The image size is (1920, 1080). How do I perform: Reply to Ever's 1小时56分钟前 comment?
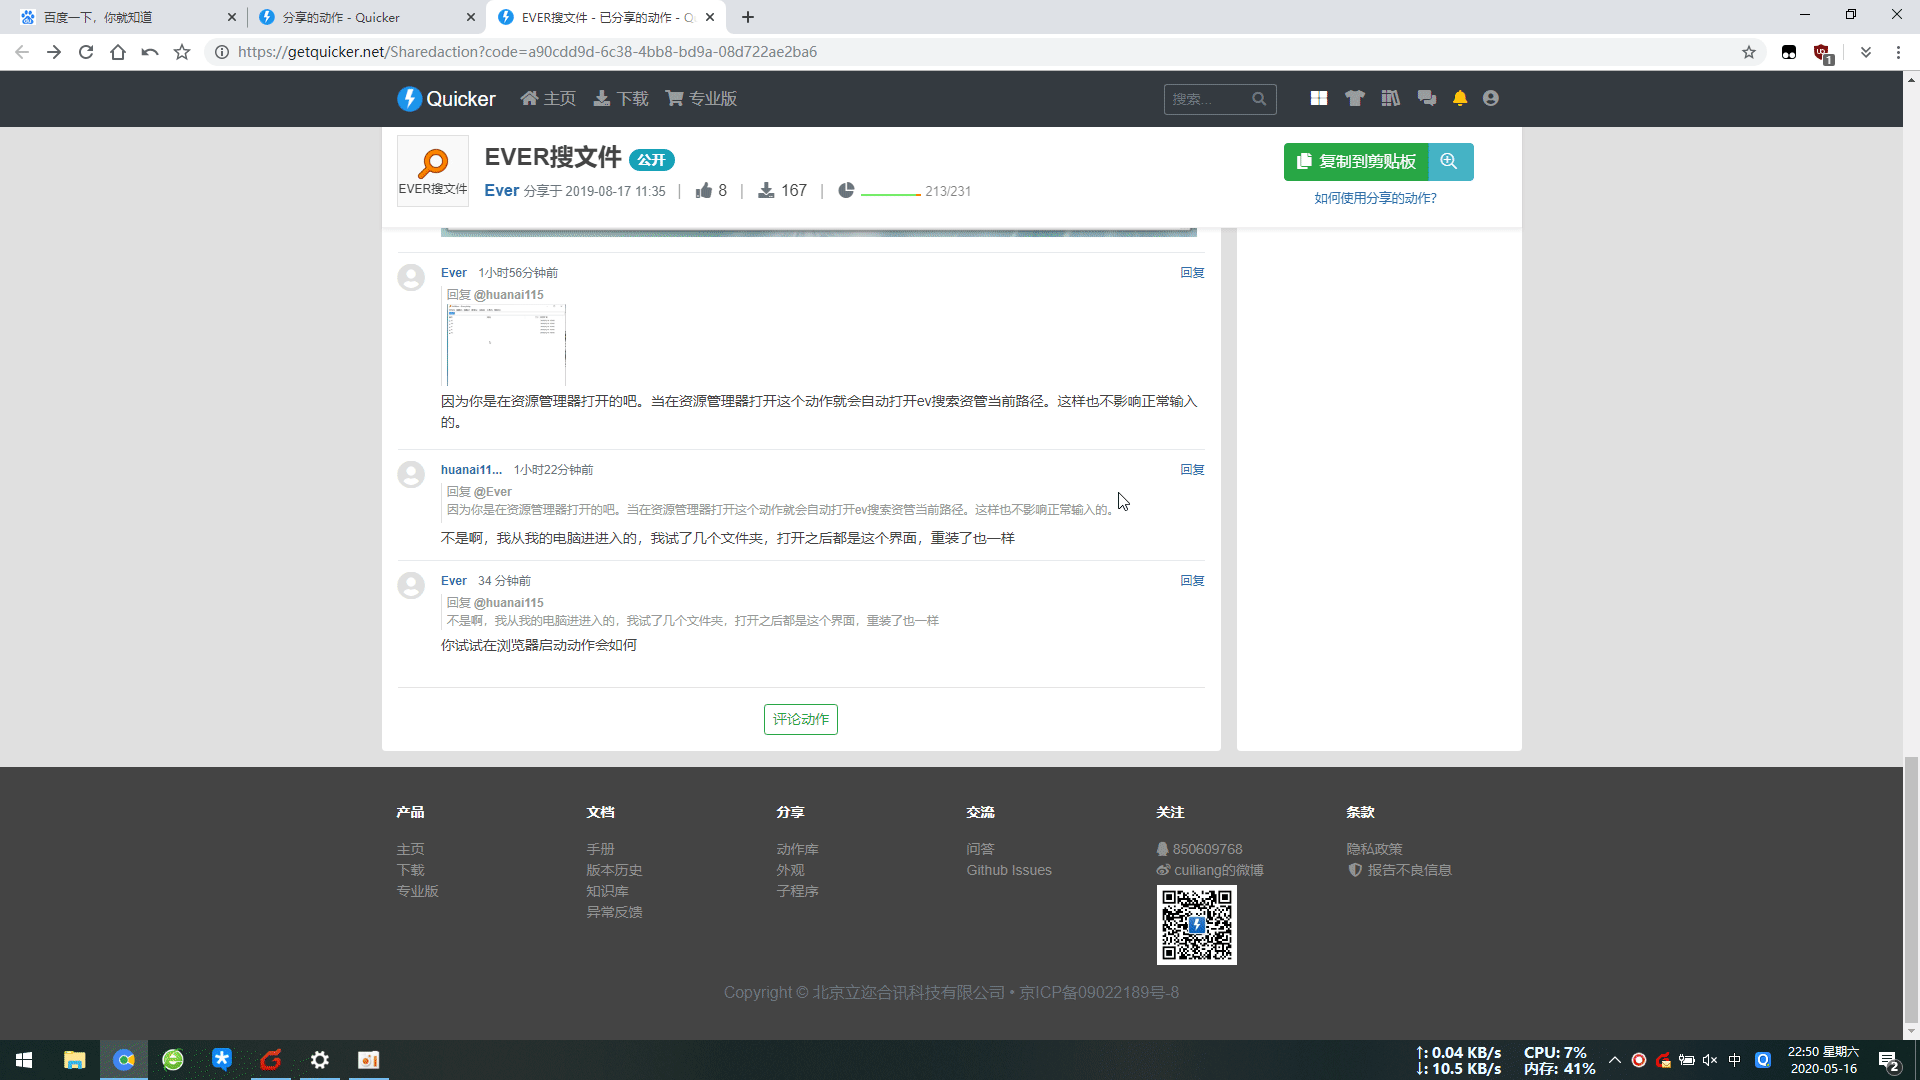1192,273
